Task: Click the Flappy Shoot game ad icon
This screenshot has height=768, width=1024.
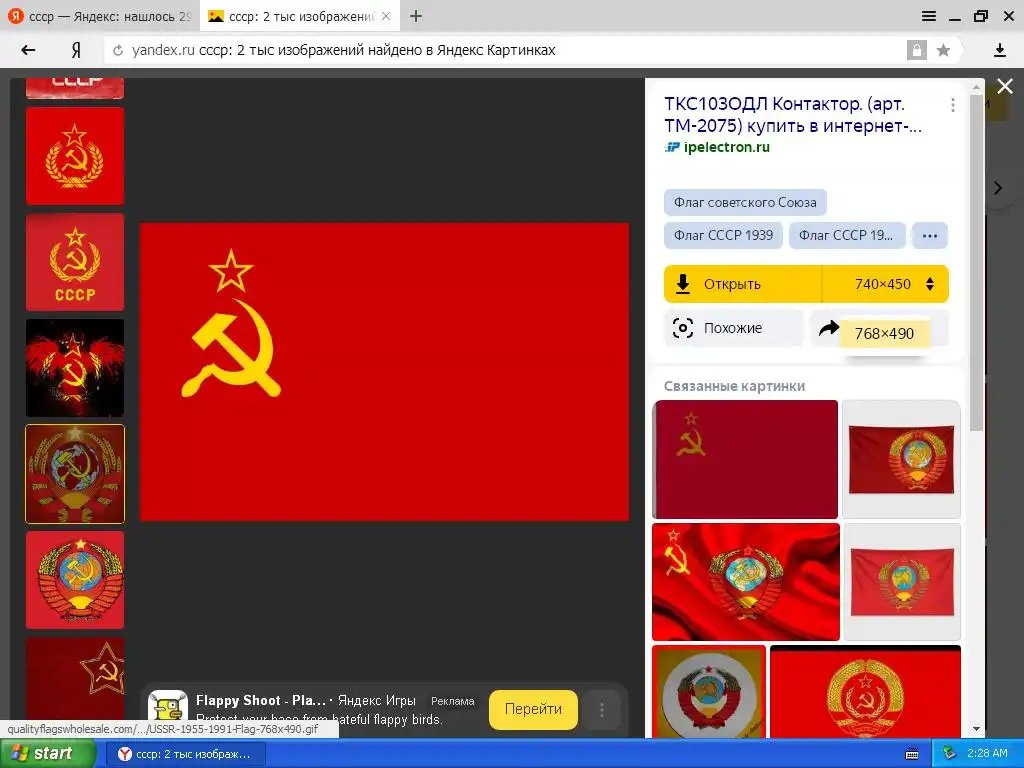Action: point(167,711)
